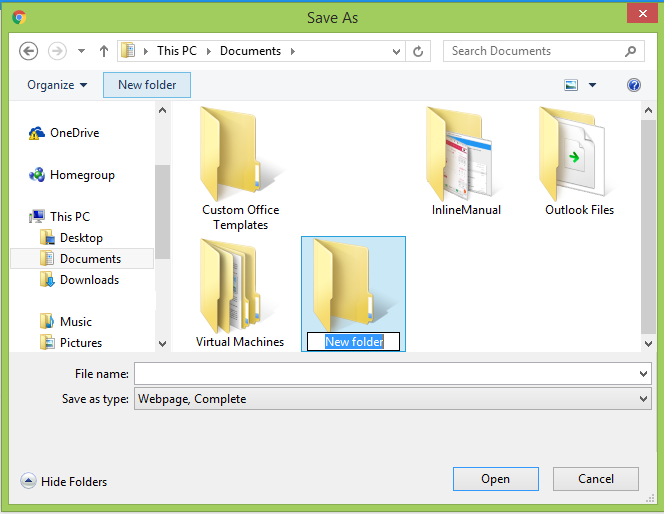664x514 pixels.
Task: Click the Open button
Action: [495, 479]
